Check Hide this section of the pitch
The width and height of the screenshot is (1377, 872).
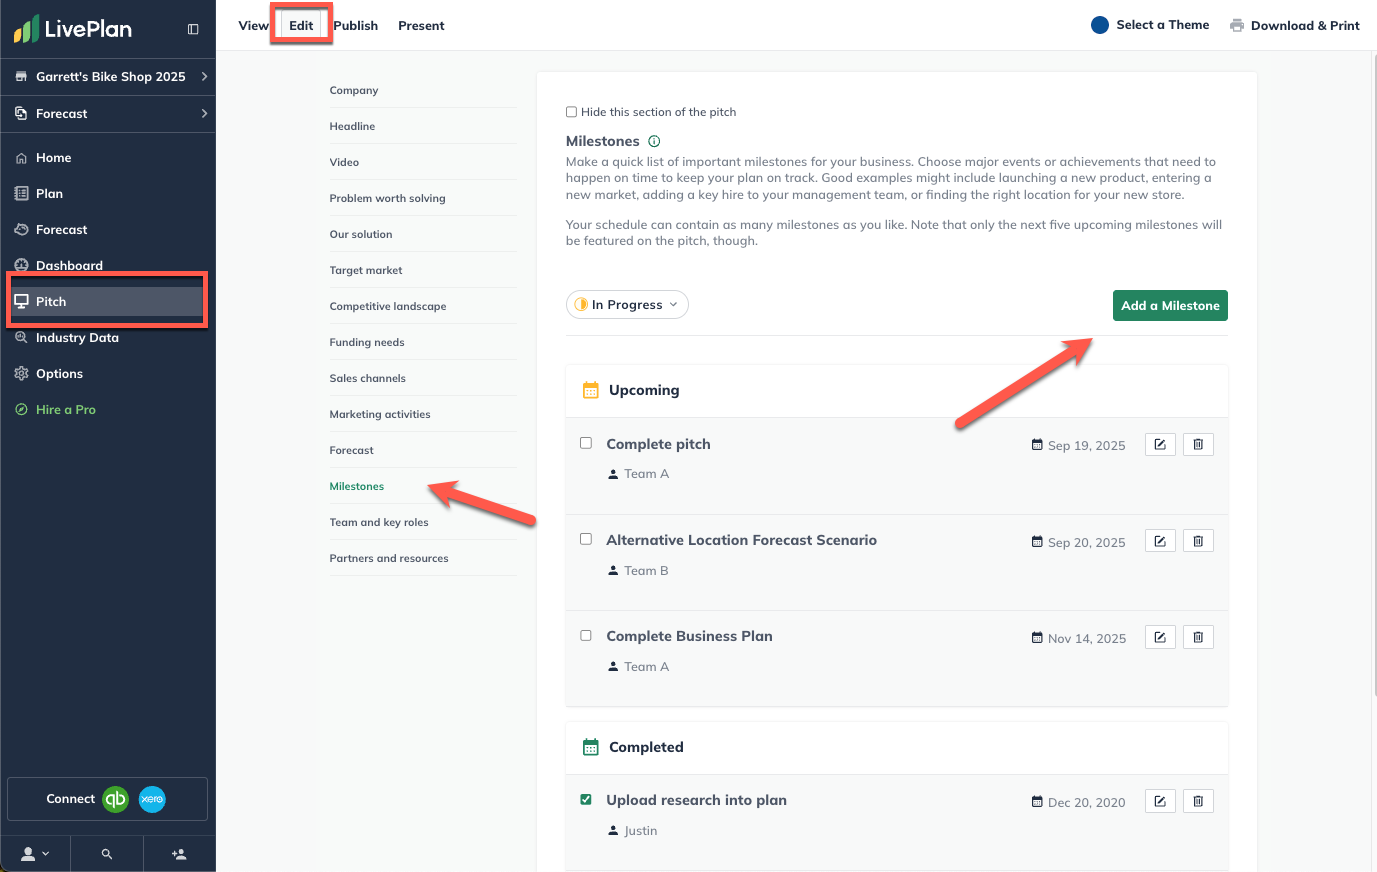coord(572,112)
